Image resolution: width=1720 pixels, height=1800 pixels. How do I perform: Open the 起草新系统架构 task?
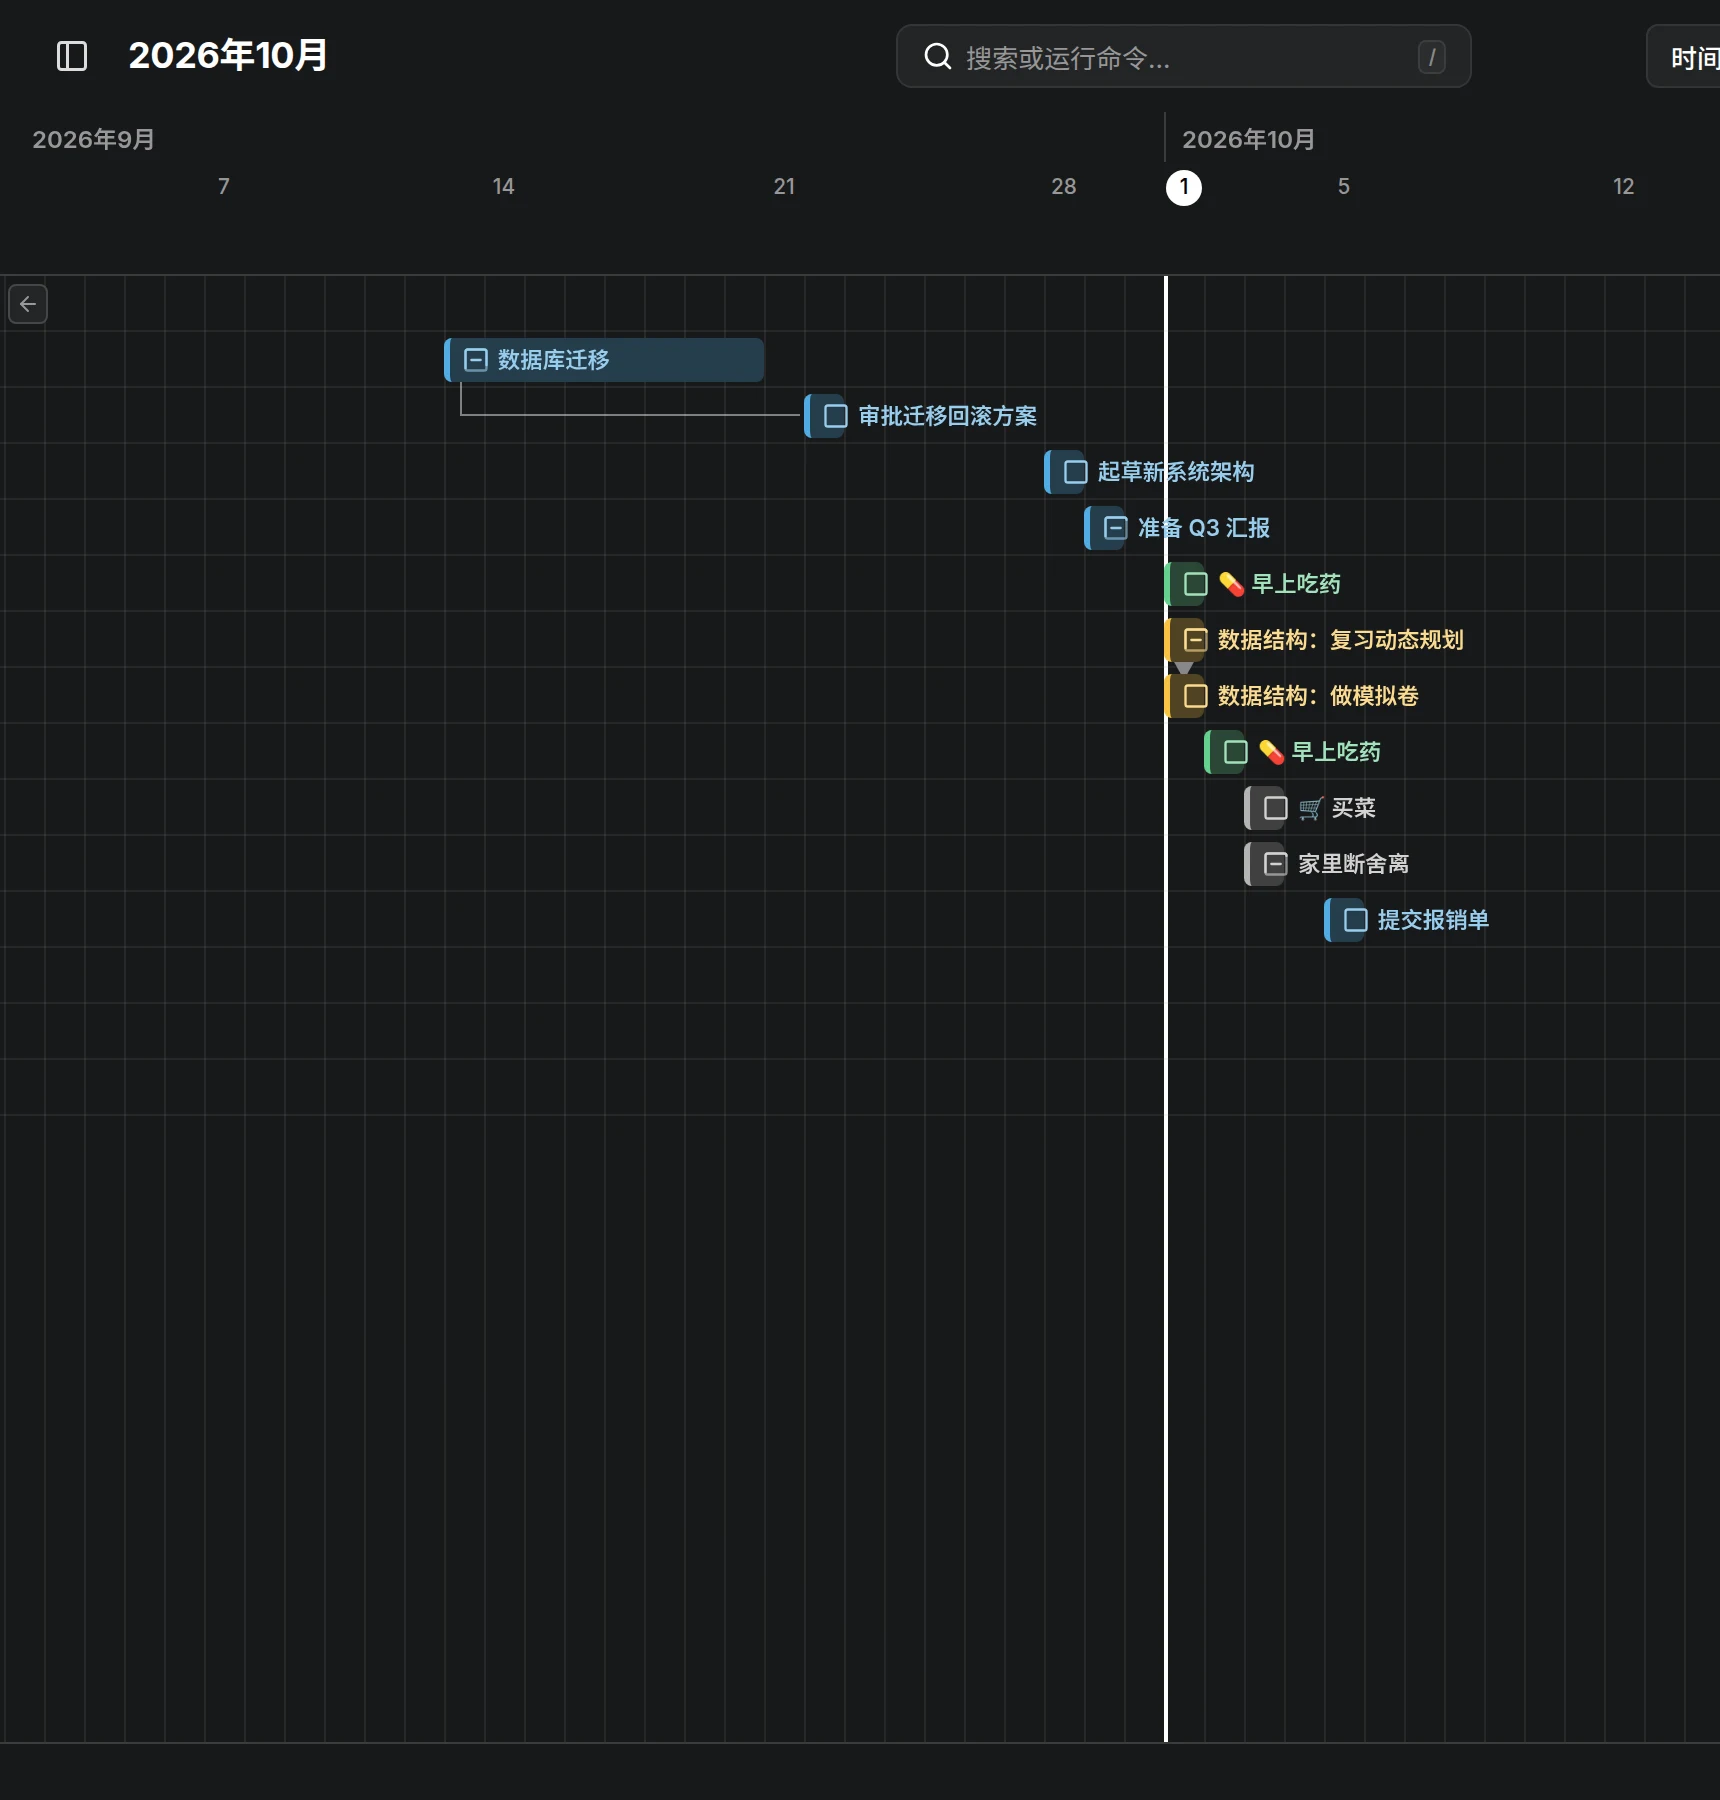click(x=1176, y=472)
